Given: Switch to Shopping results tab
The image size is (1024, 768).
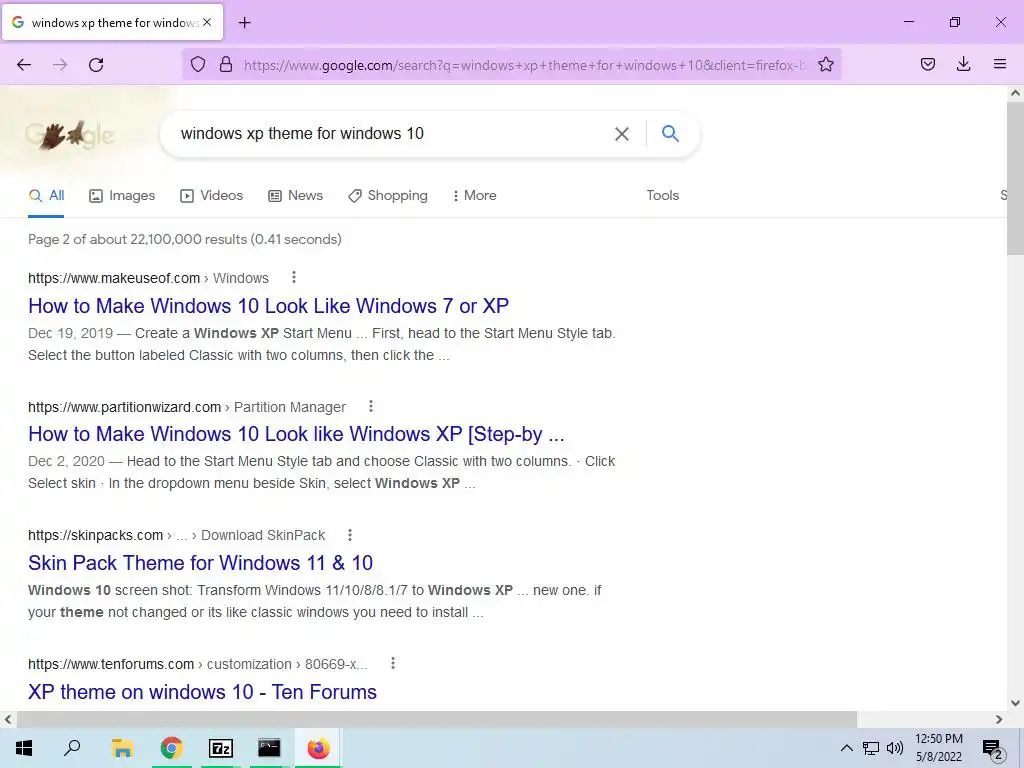Looking at the screenshot, I should [x=388, y=196].
